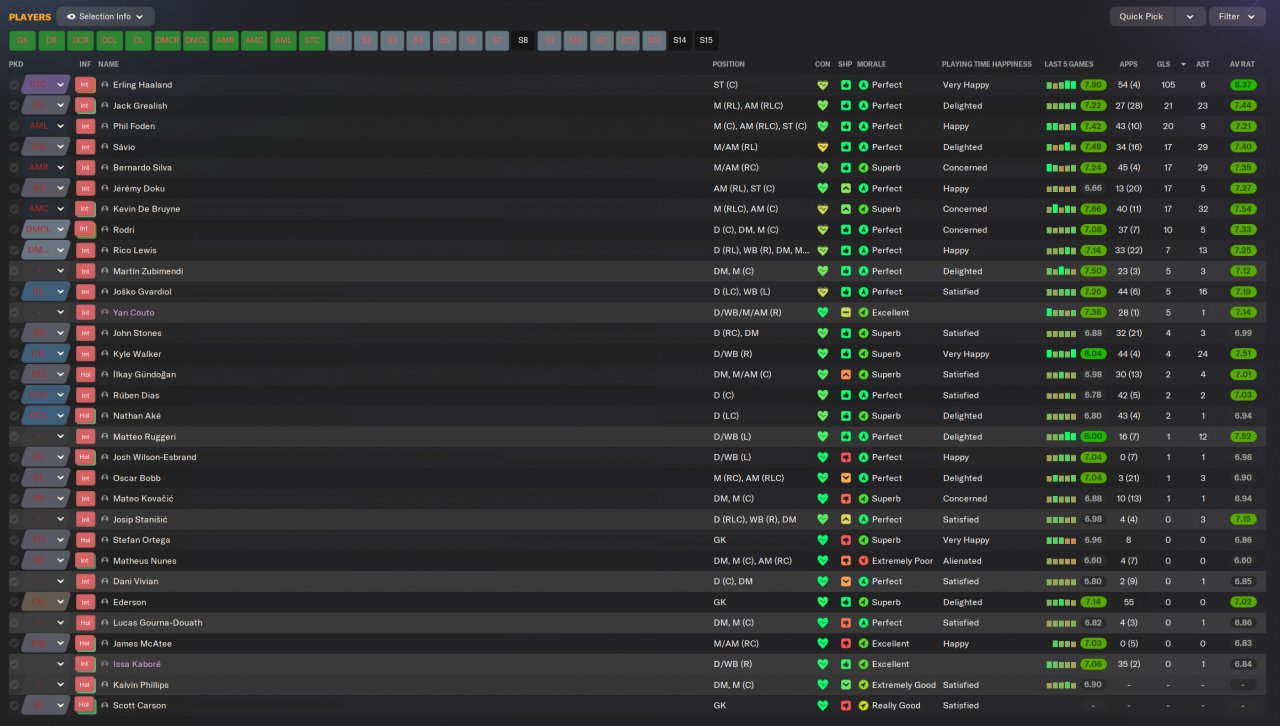Viewport: 1280px width, 726px height.
Task: Toggle the pick checkmark for Ederson
Action: tap(14, 602)
